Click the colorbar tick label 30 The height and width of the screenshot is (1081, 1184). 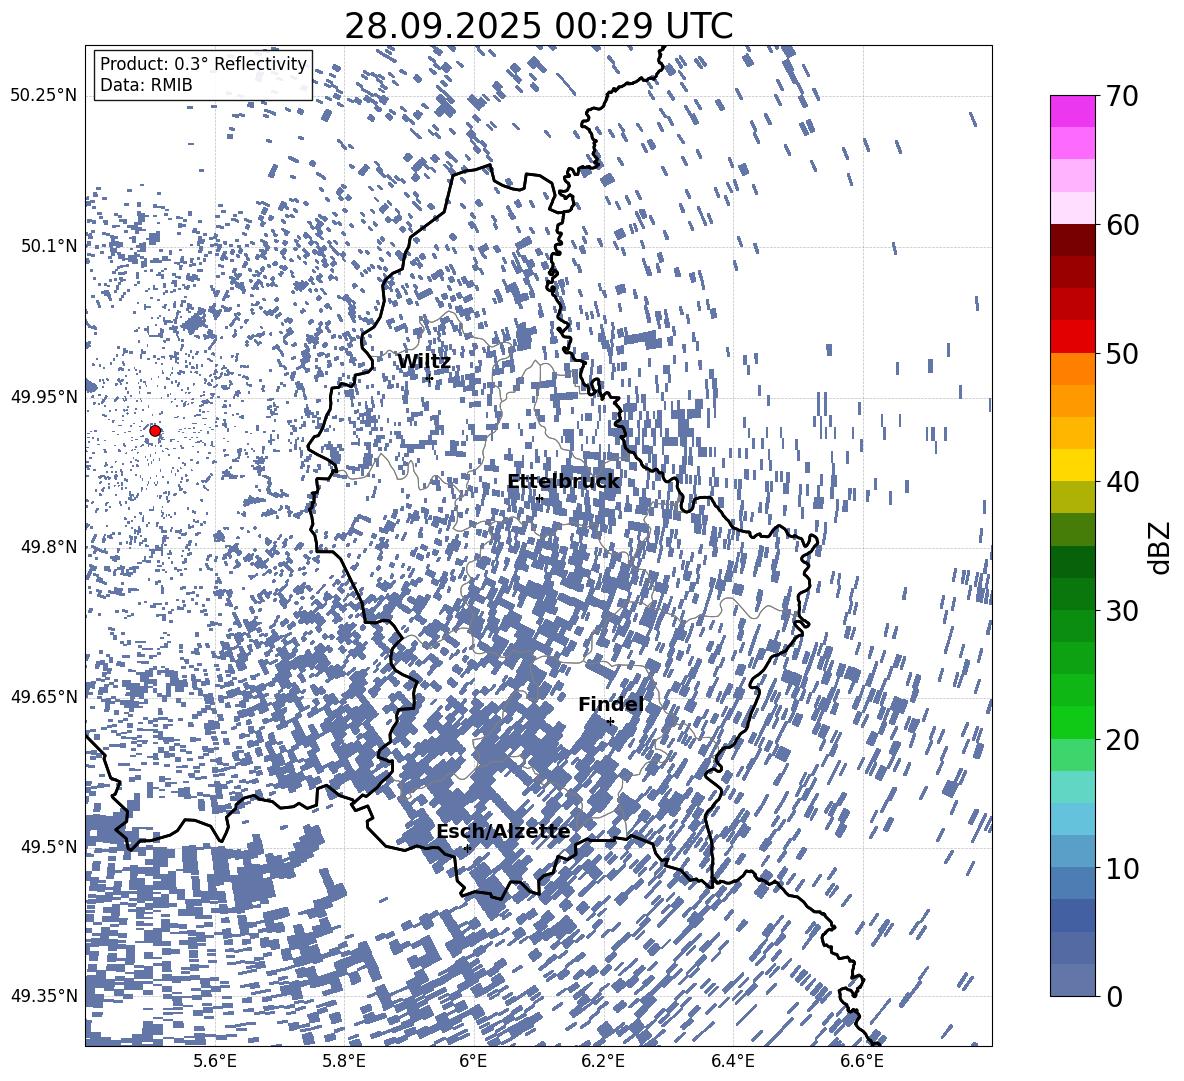(1123, 611)
